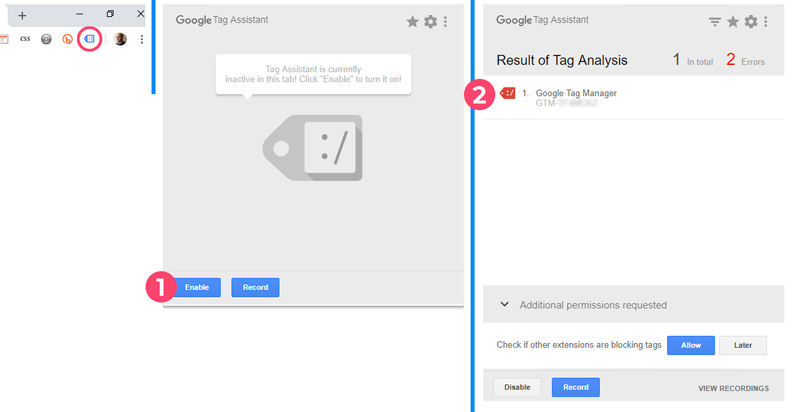
Task: Click the GTM container ID text
Action: click(566, 104)
